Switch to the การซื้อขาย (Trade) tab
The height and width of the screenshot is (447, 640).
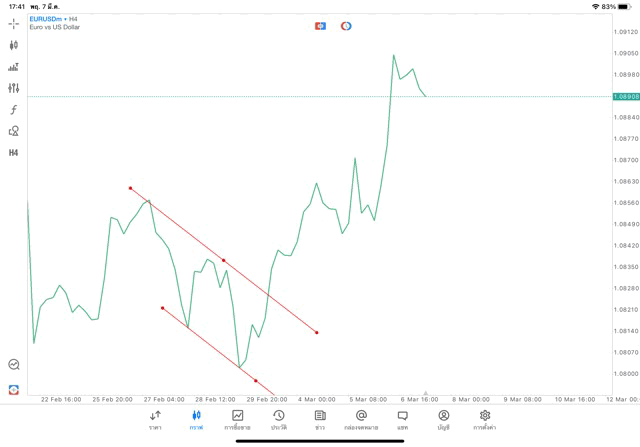point(238,419)
